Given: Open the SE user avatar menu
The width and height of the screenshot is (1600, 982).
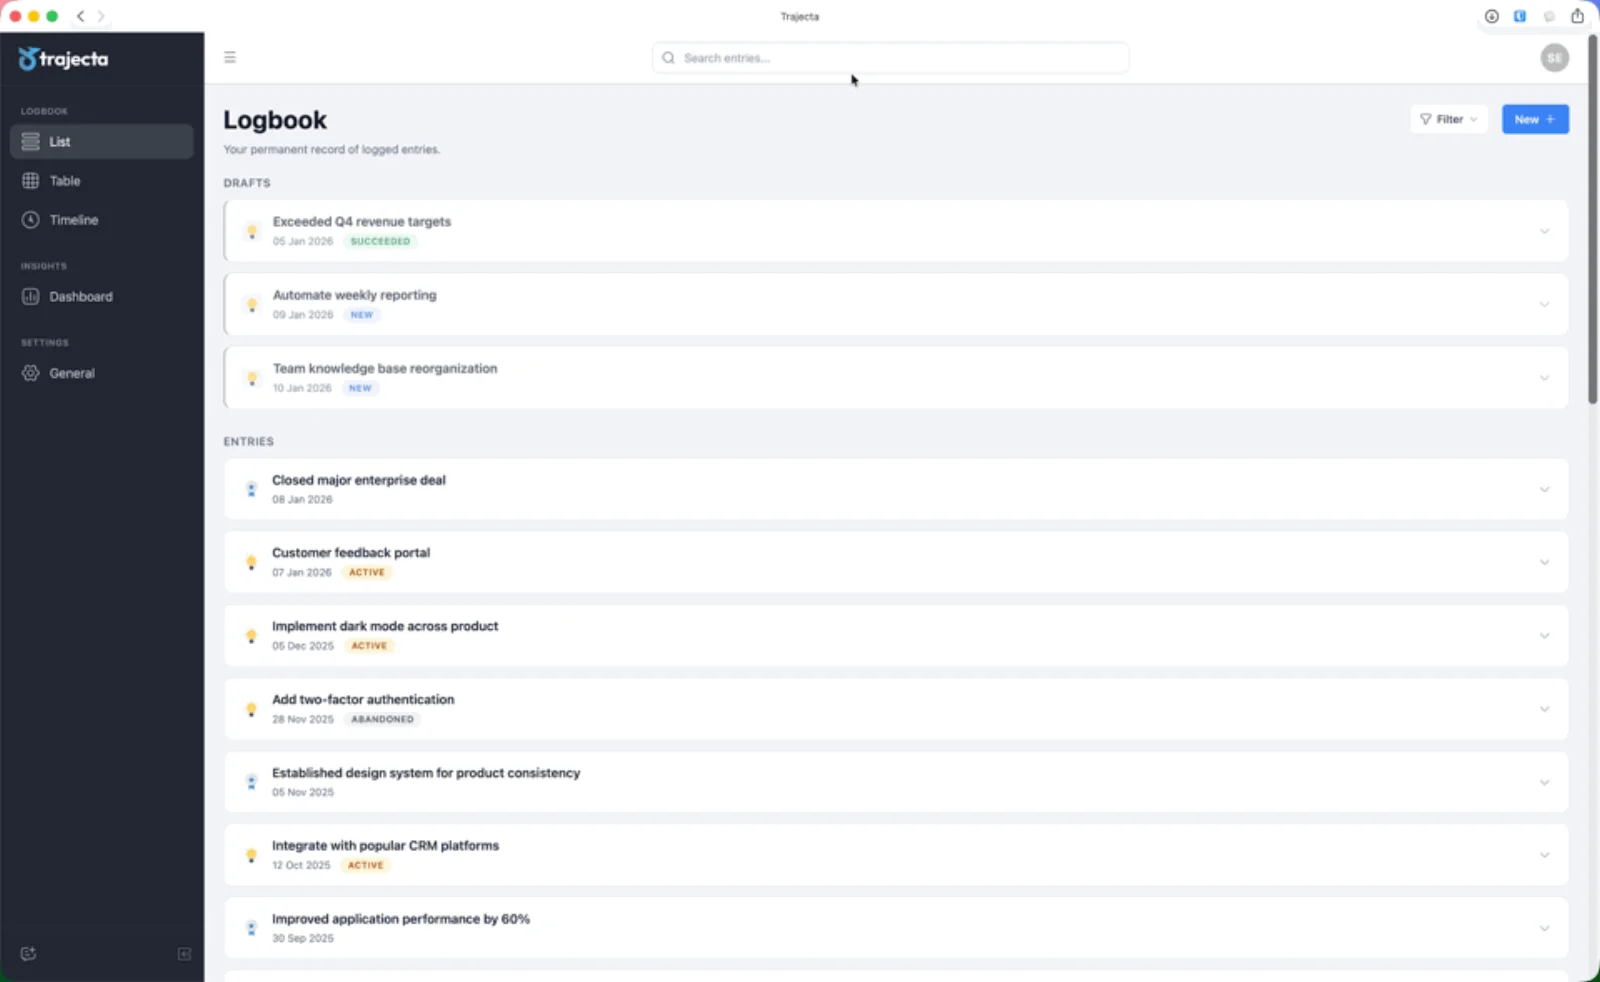Looking at the screenshot, I should pos(1554,58).
